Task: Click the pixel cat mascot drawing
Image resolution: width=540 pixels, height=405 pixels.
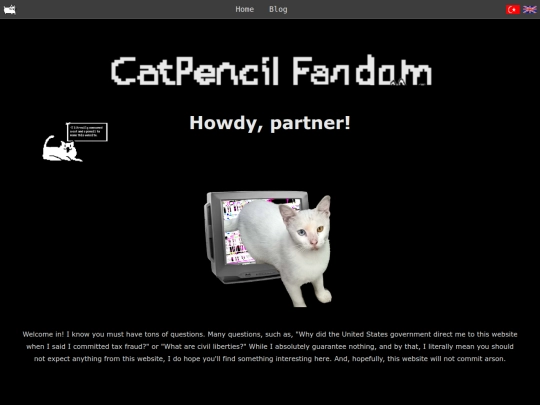Action: click(x=62, y=148)
